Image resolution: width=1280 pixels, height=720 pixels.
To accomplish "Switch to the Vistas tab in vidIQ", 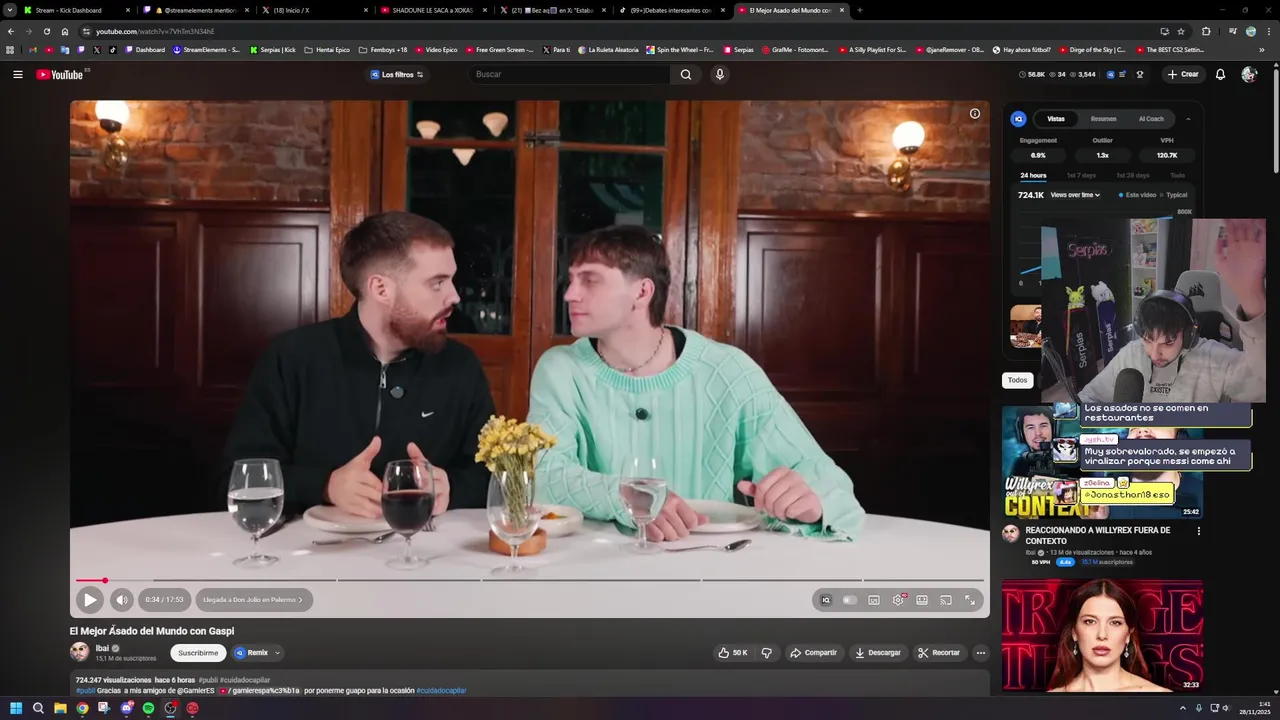I will point(1056,119).
